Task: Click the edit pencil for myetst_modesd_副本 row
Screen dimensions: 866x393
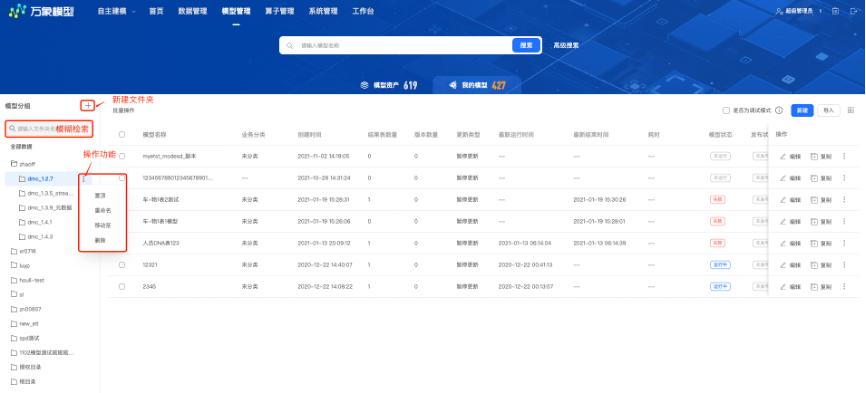Action: click(783, 156)
